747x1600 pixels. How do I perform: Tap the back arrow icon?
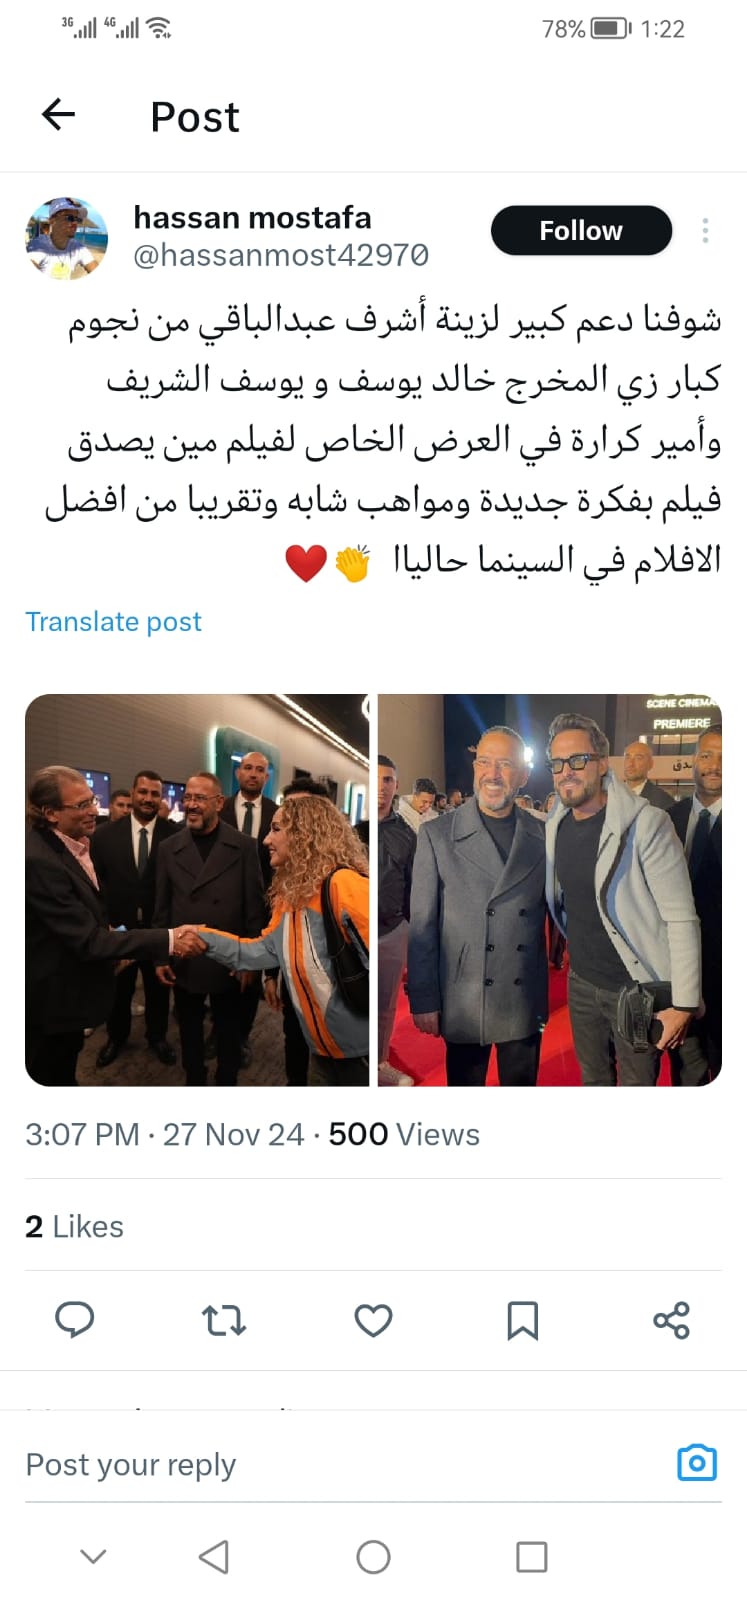tap(58, 115)
